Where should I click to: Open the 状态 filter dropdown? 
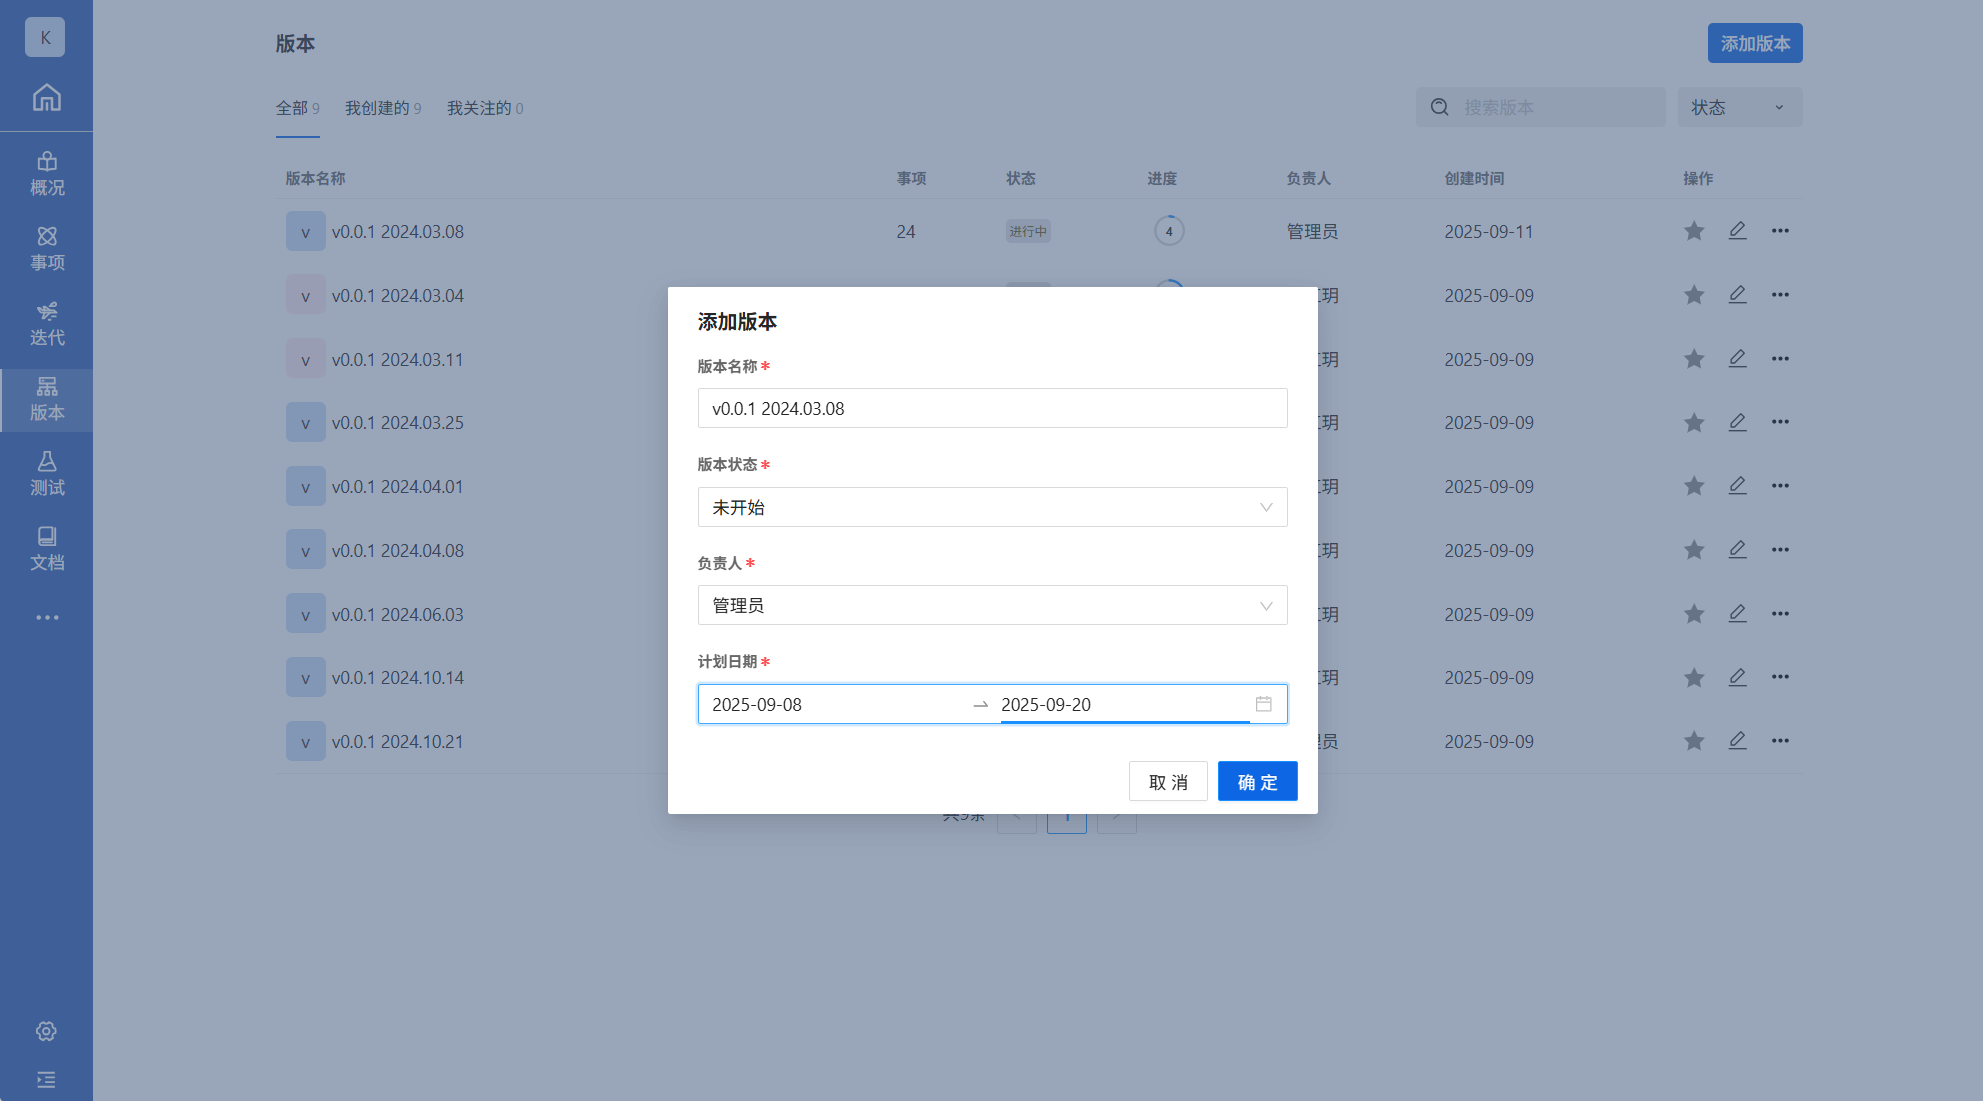pos(1739,107)
